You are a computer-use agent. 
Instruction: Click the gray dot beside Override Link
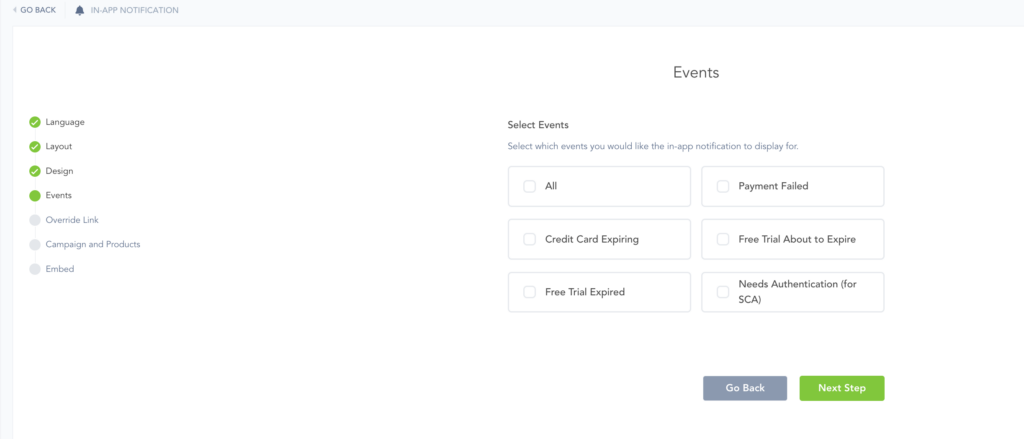[35, 220]
